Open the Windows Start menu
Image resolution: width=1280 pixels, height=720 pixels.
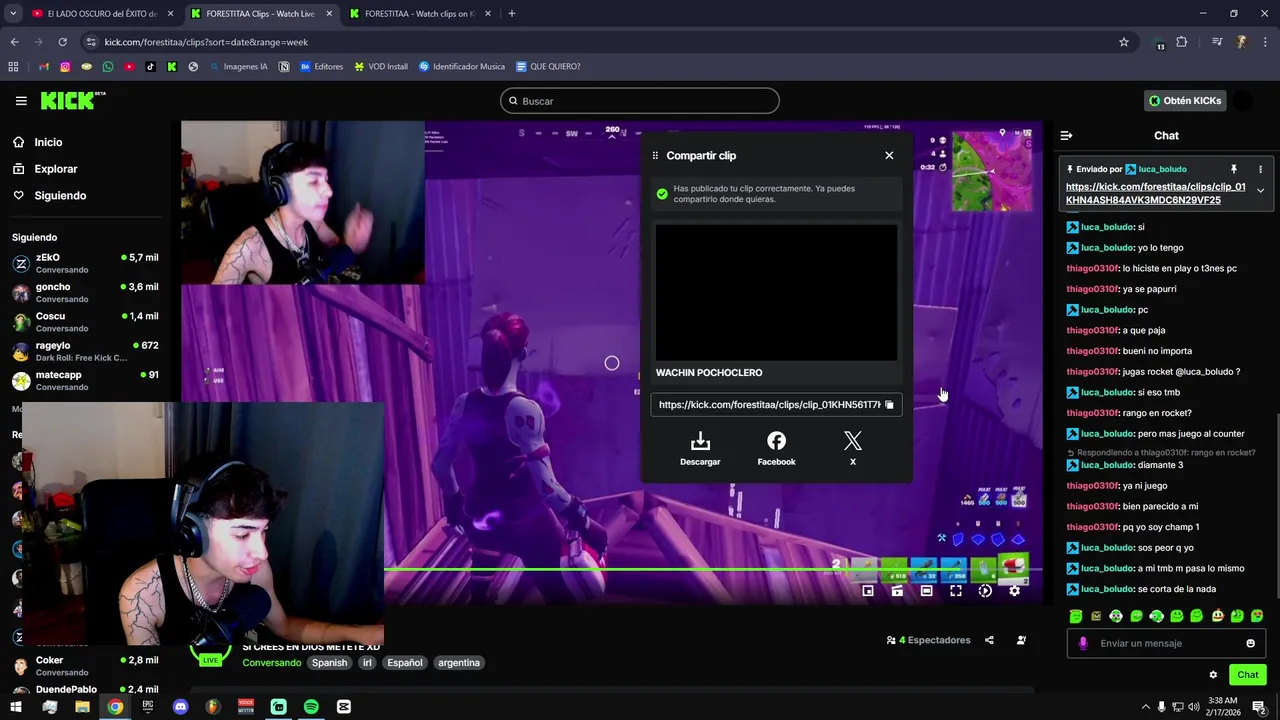[x=15, y=707]
